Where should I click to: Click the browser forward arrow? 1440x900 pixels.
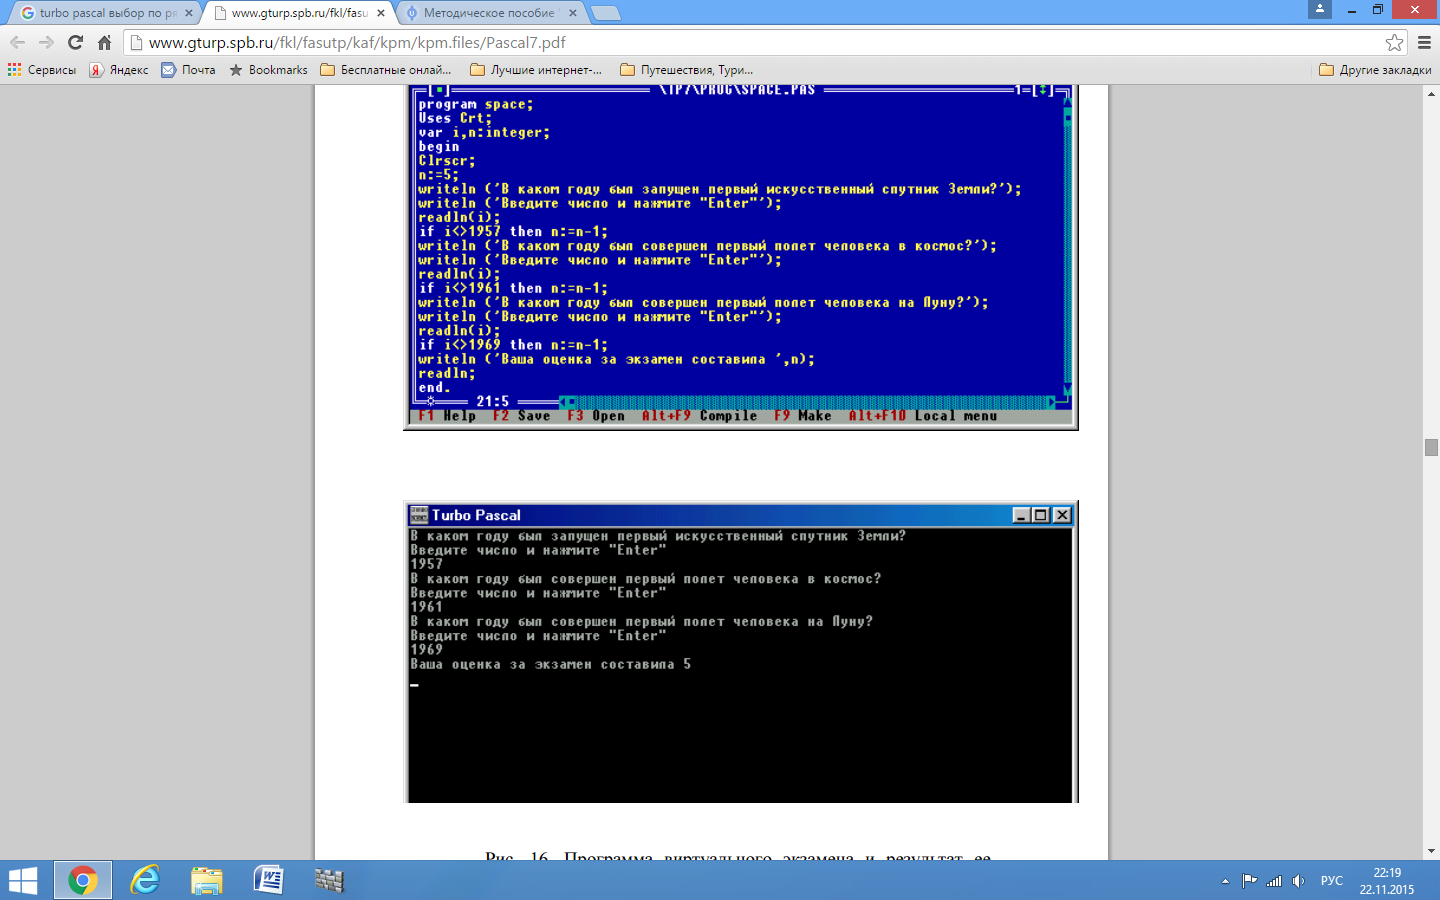coord(46,43)
